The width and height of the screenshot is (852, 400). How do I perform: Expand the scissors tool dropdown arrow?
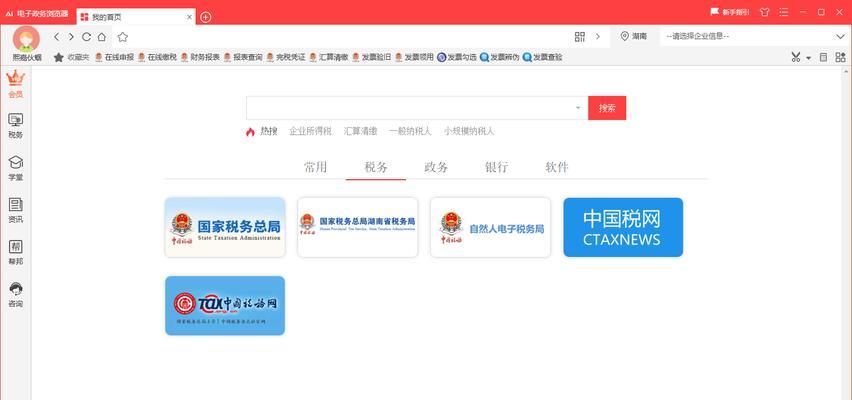808,58
